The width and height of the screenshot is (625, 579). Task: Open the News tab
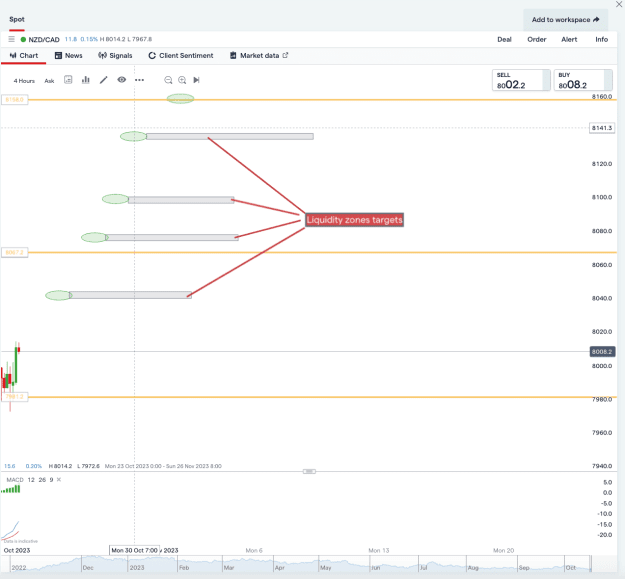tap(69, 55)
